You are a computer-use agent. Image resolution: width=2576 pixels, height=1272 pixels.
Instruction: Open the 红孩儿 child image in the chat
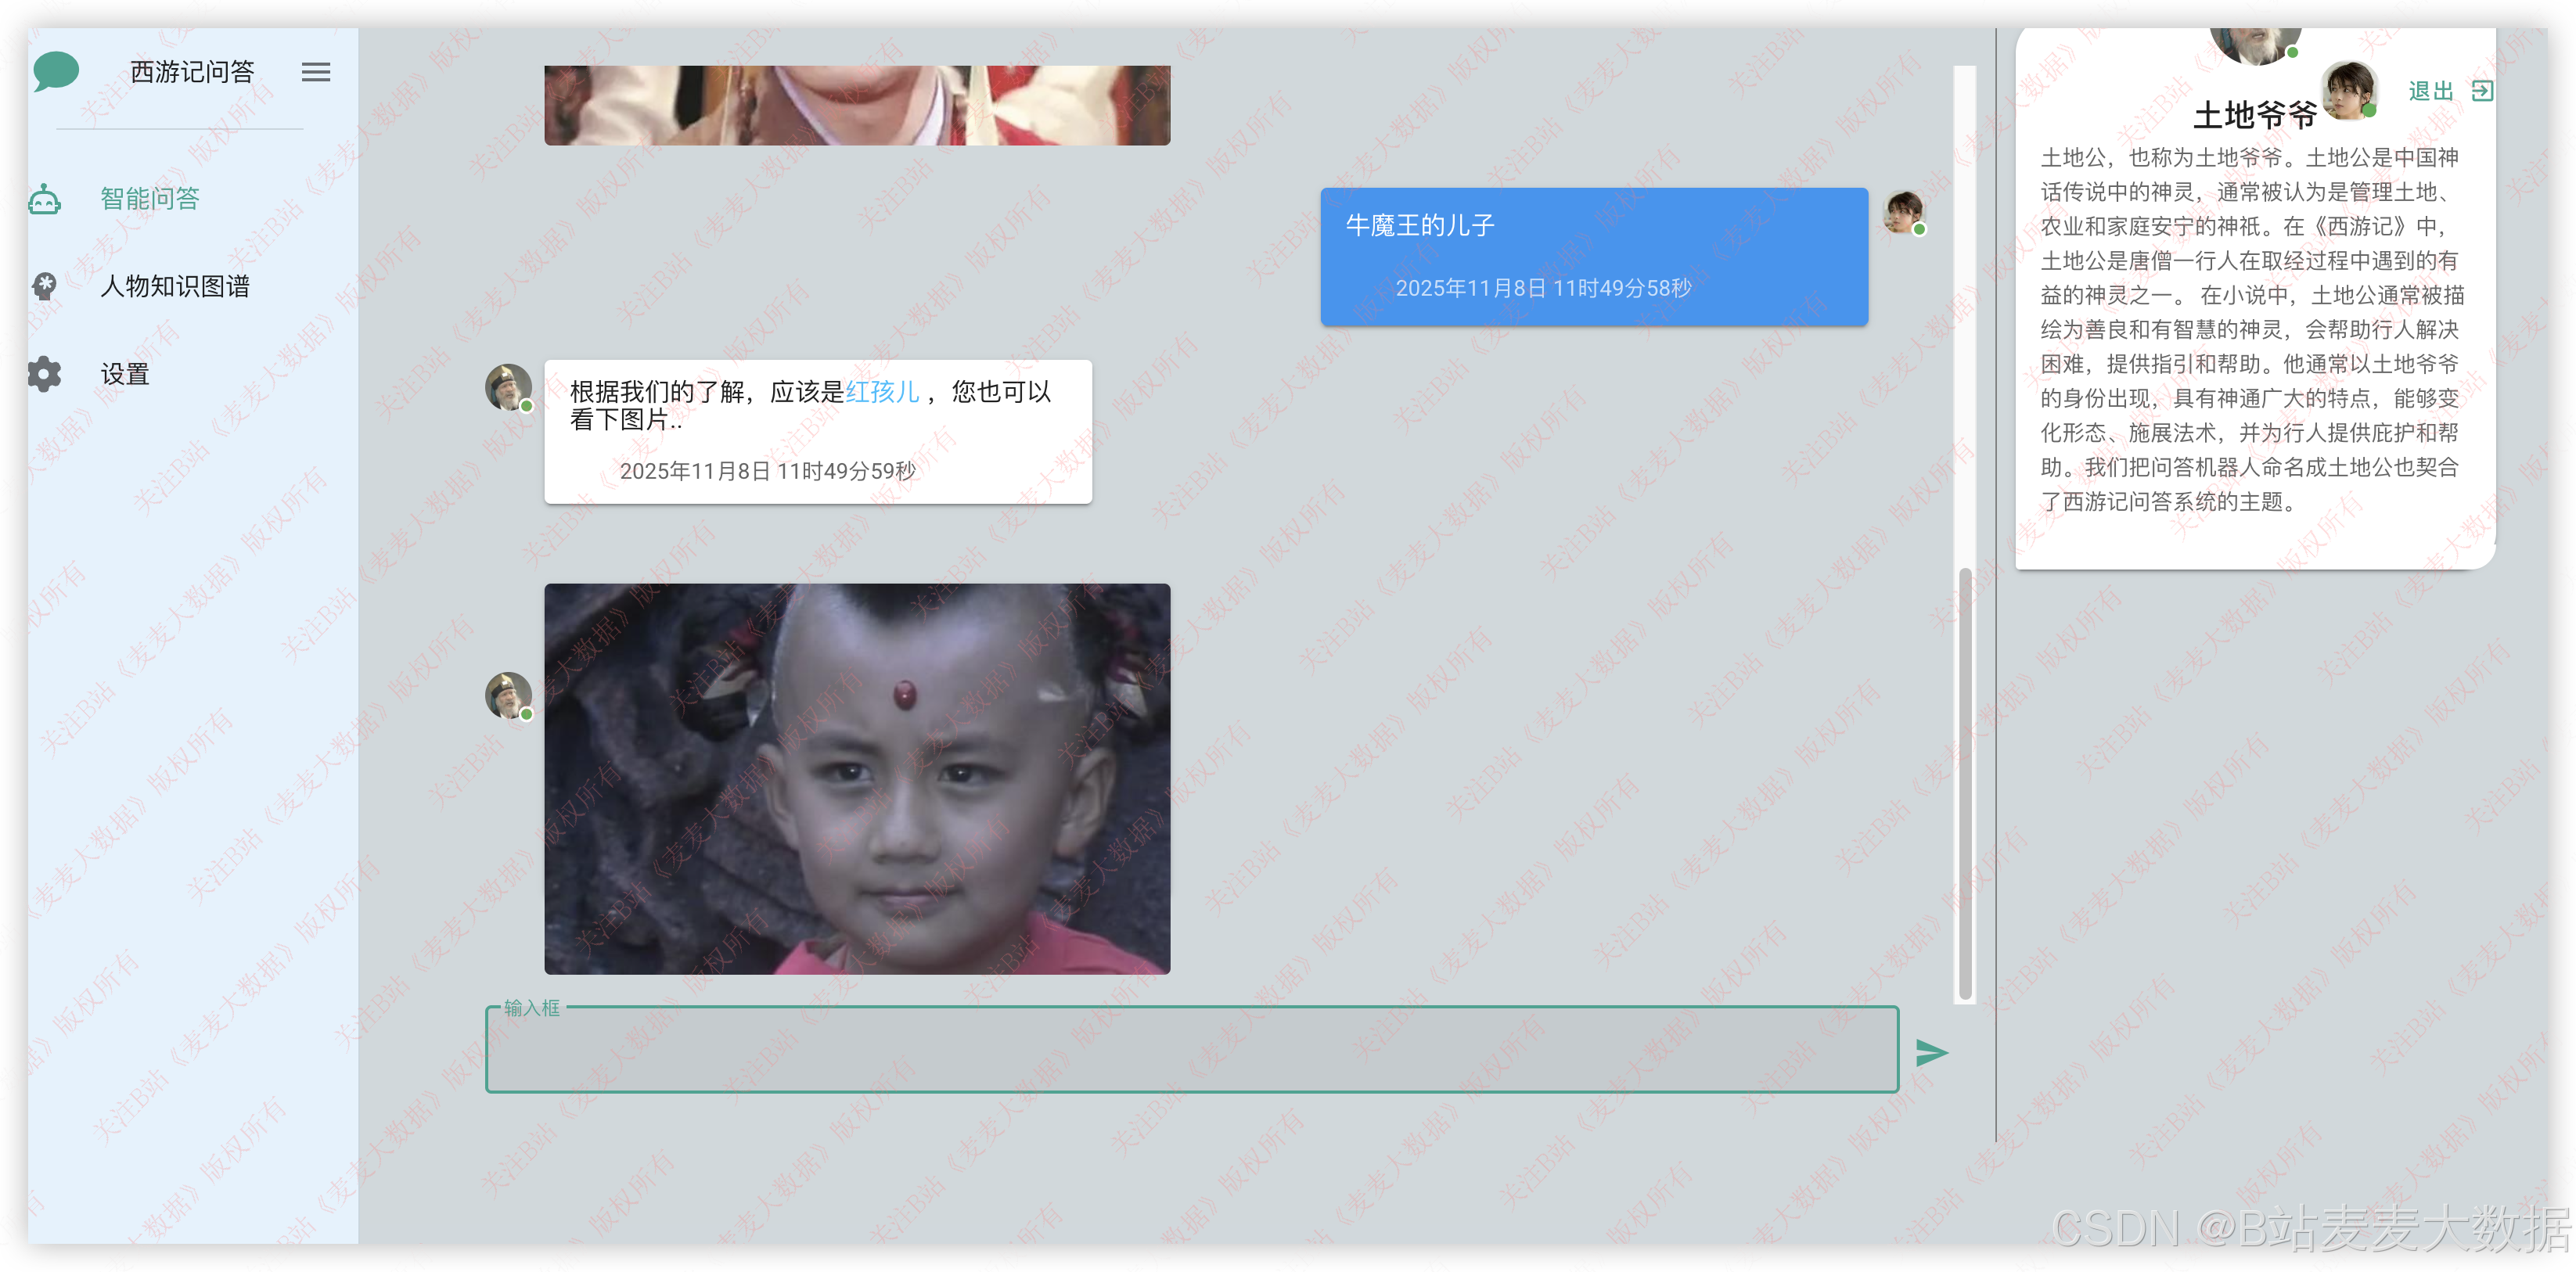click(857, 778)
